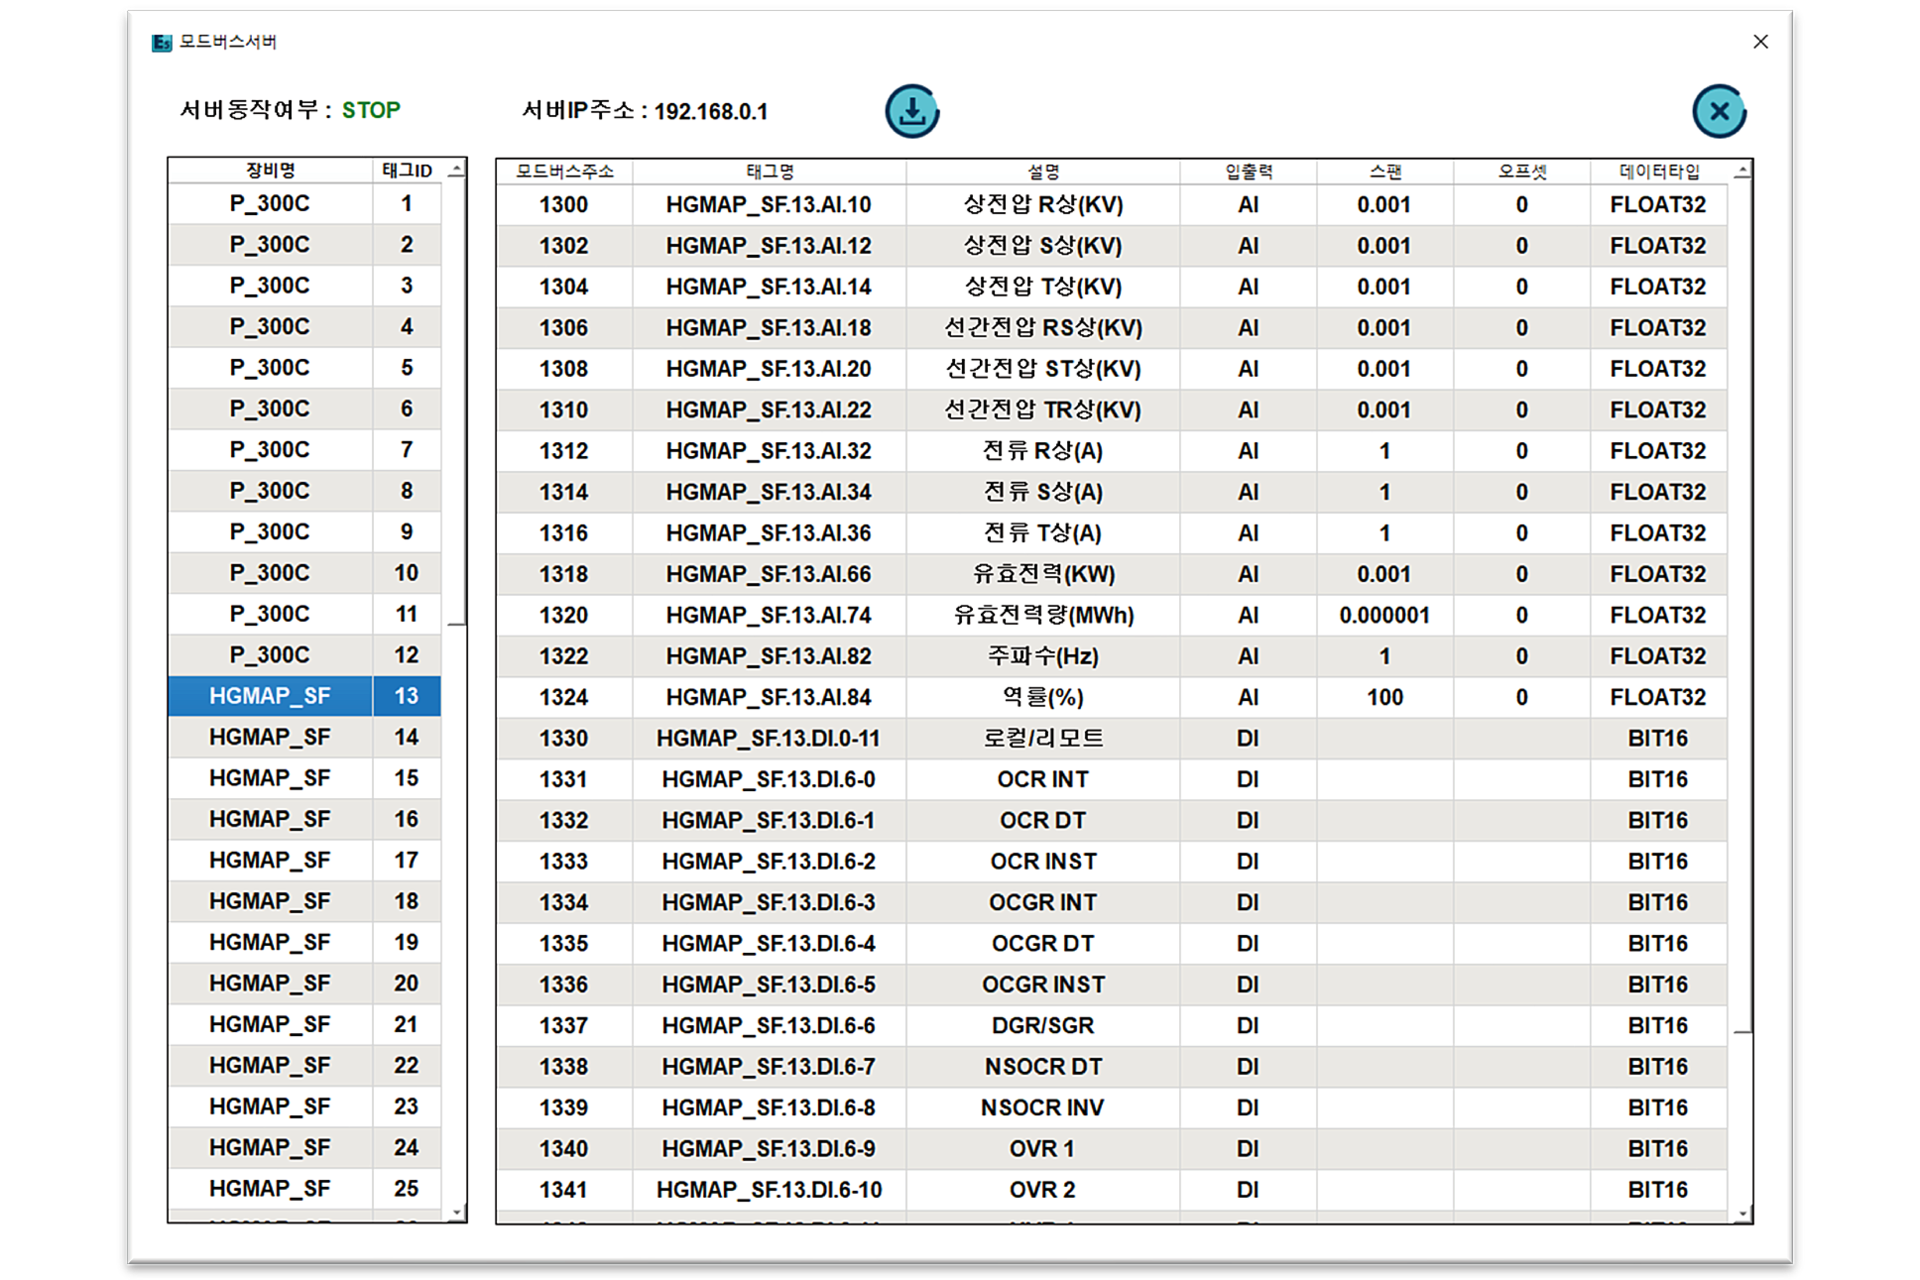Click up arrow of tag table scrollbar
This screenshot has height=1280, width=1920.
click(1742, 172)
